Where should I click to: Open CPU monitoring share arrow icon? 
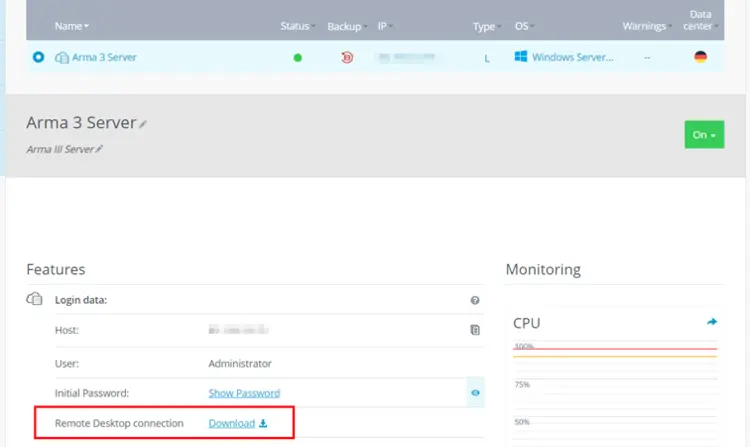tap(712, 322)
